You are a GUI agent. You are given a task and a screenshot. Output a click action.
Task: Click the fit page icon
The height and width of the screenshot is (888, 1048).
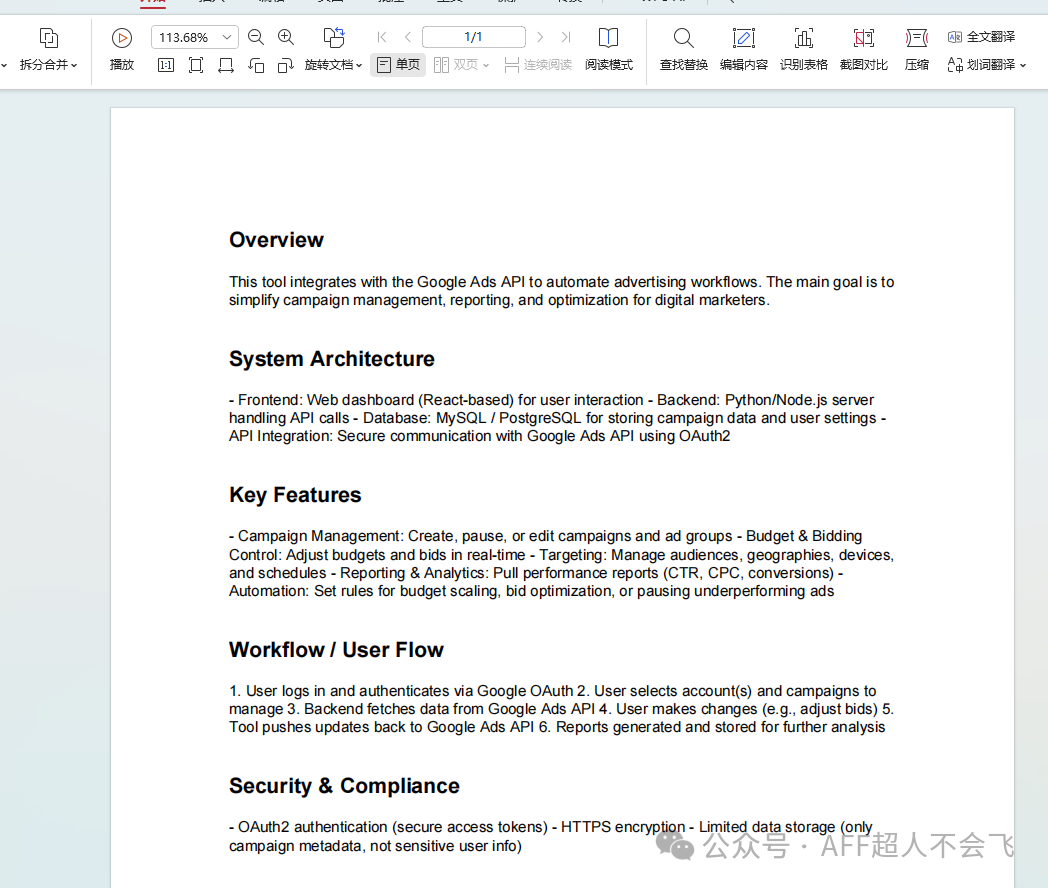[196, 65]
